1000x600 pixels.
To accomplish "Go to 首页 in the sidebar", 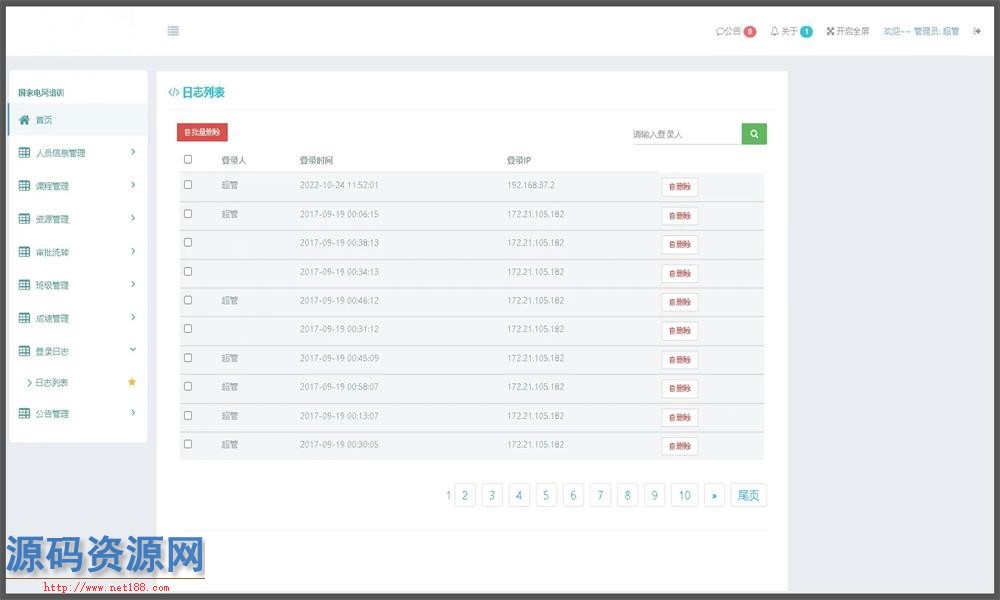I will pos(78,120).
